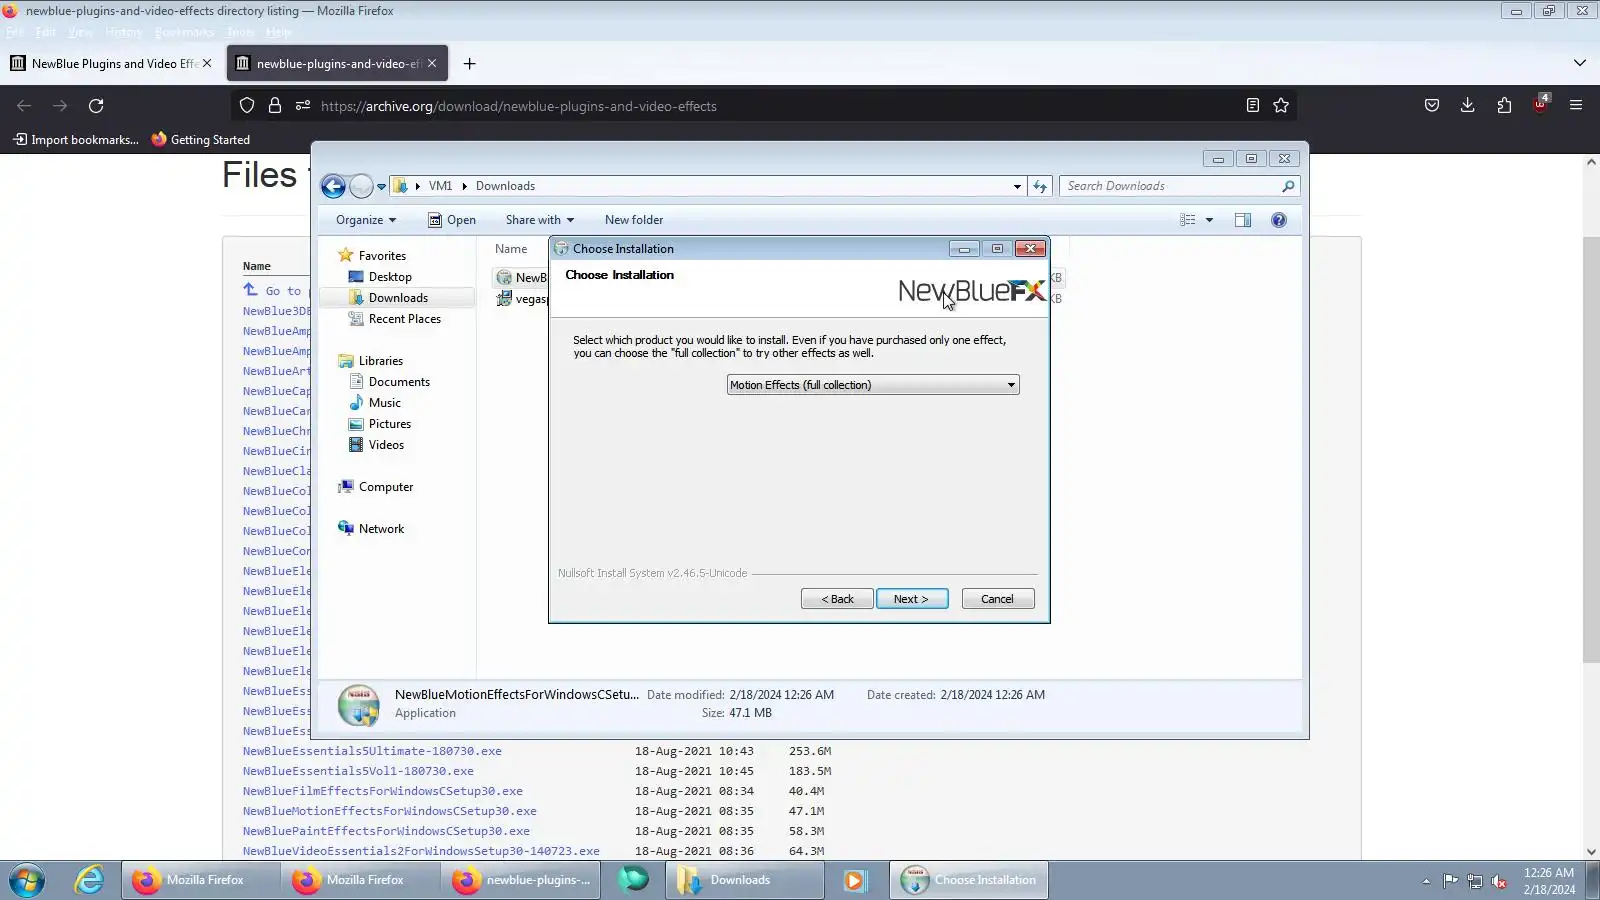Open Firefox extensions icon
This screenshot has width=1600, height=900.
click(1504, 105)
